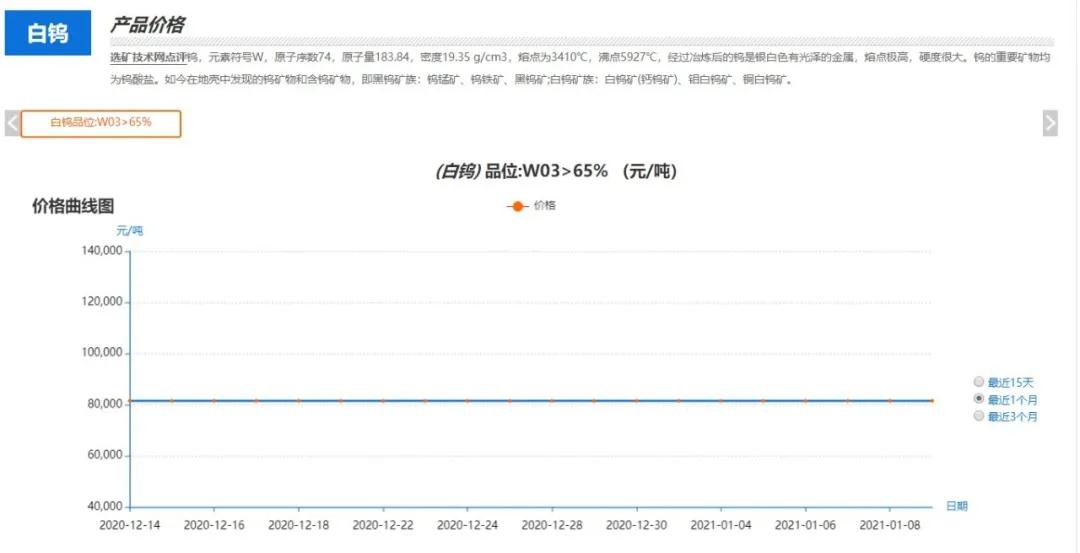Select the data point above 2020-12-22
This screenshot has height=553, width=1080.
pos(383,401)
